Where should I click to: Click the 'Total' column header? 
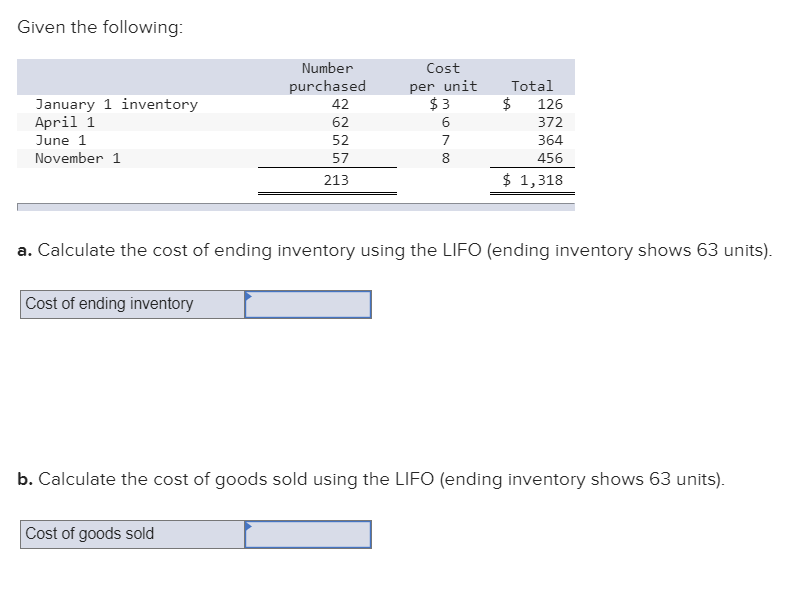click(x=532, y=86)
